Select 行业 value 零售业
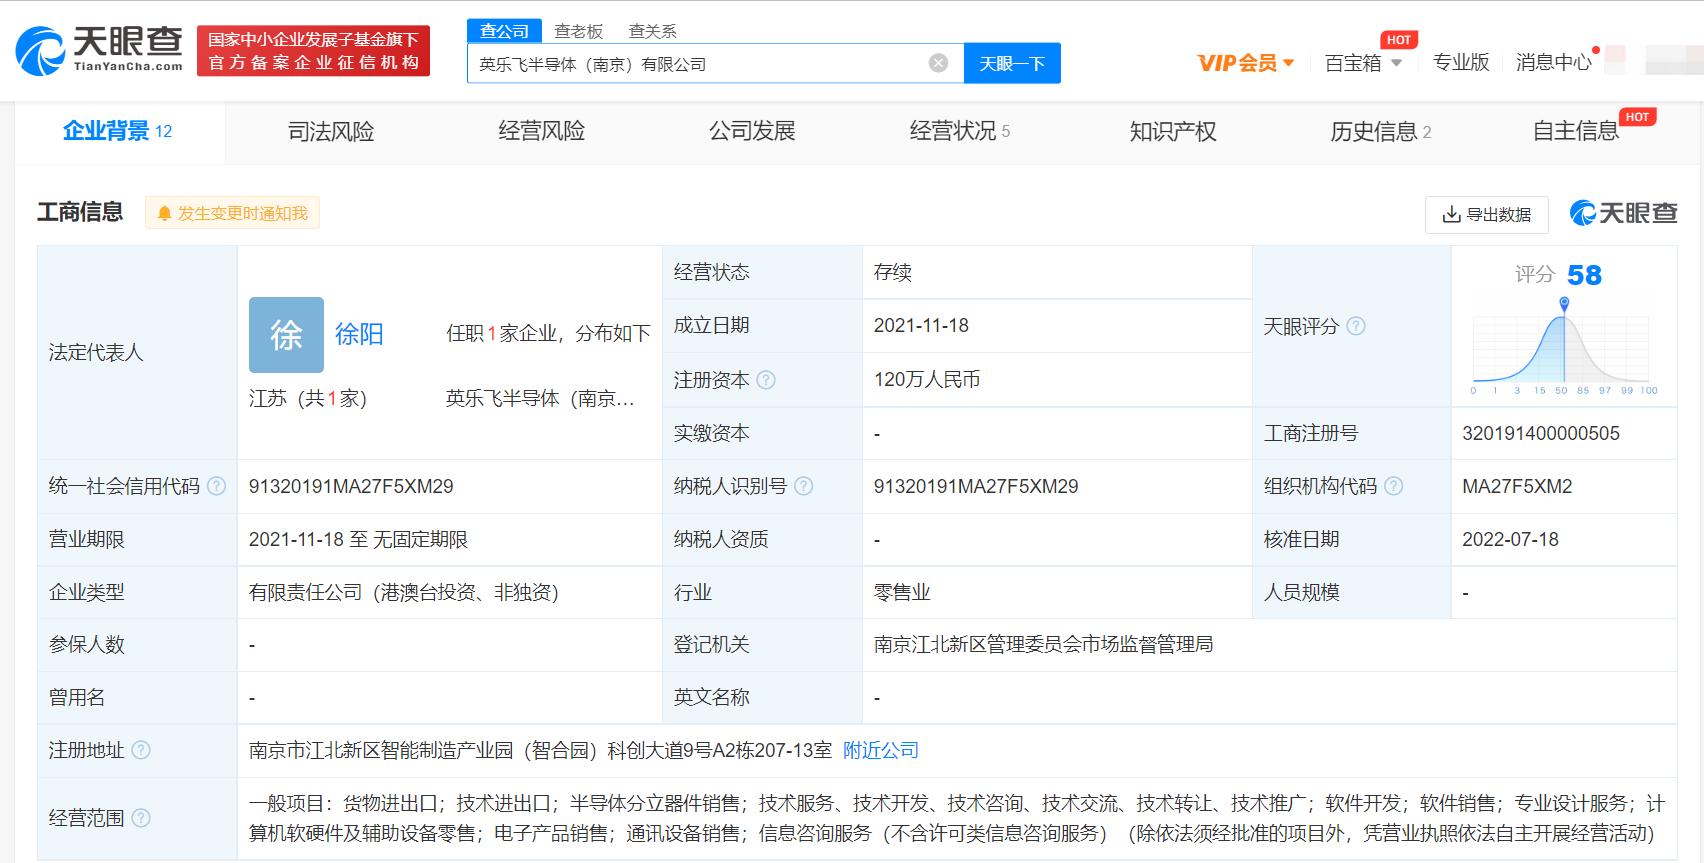 (x=902, y=592)
